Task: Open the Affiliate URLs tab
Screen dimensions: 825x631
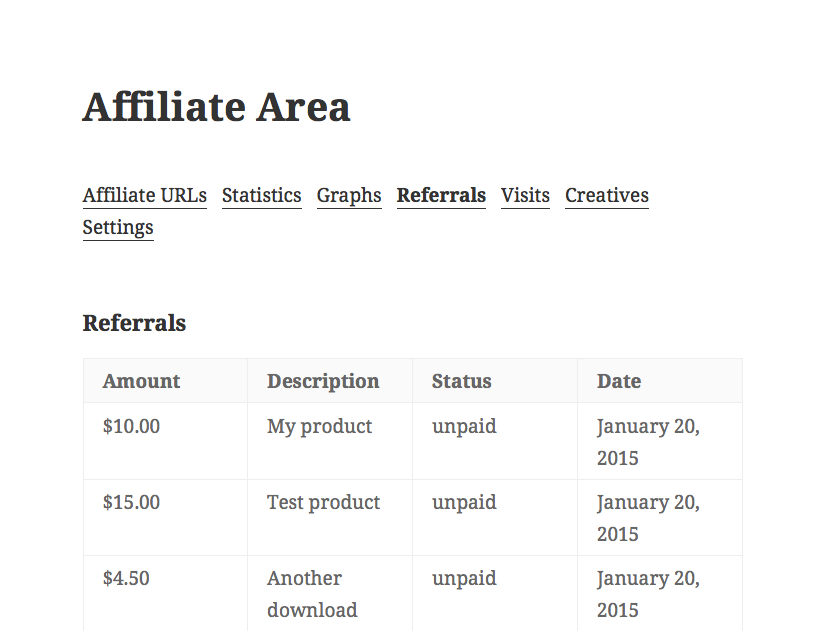Action: click(145, 195)
